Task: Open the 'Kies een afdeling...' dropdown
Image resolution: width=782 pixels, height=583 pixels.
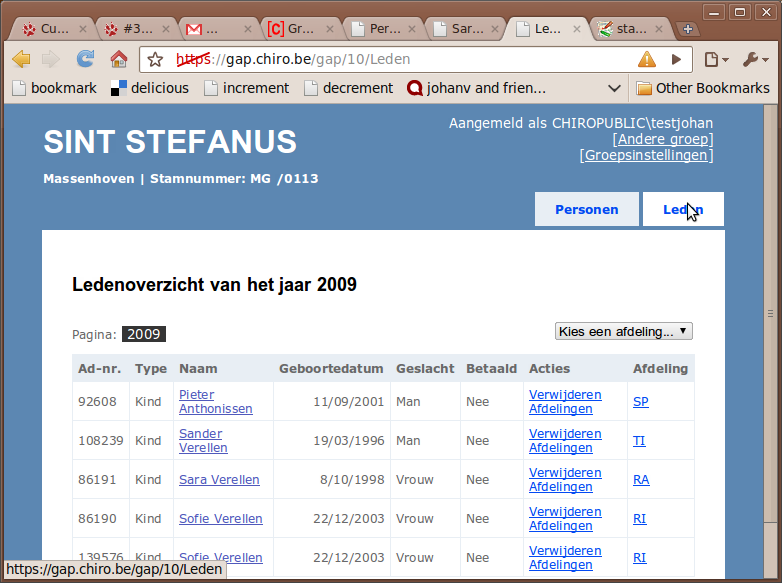Action: tap(623, 332)
